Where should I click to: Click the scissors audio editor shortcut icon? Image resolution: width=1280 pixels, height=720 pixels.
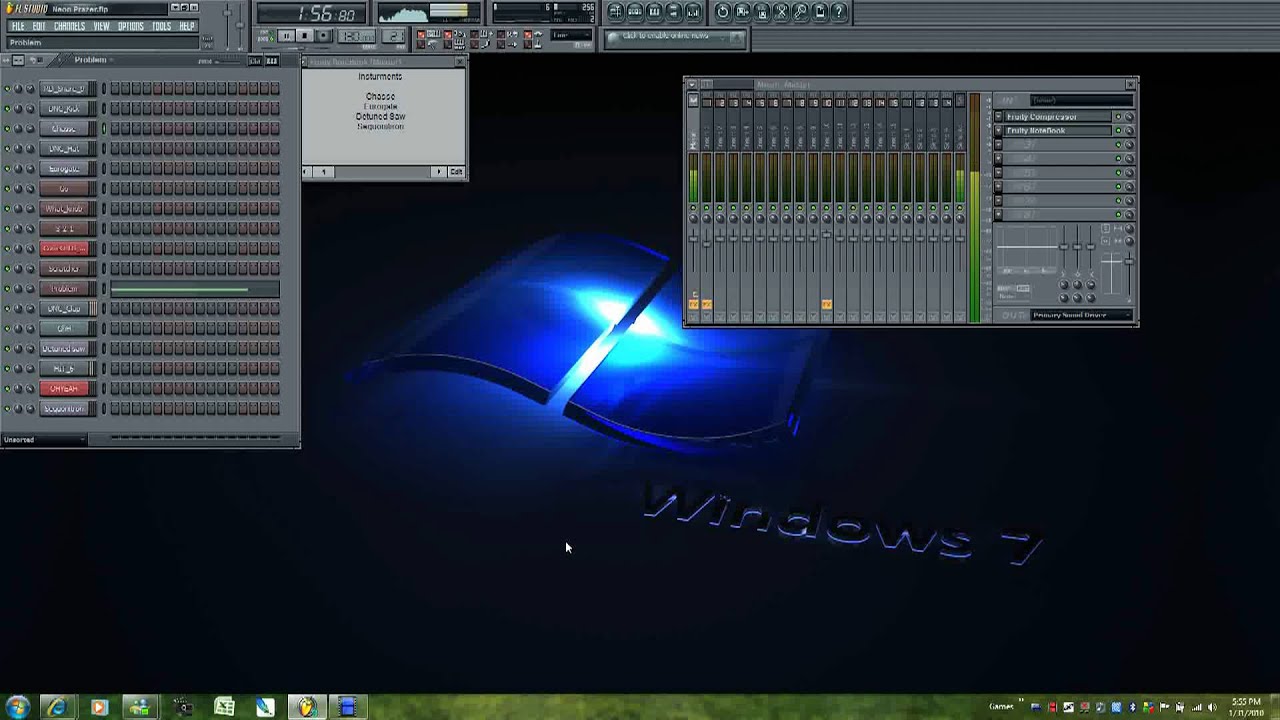pyautogui.click(x=781, y=12)
